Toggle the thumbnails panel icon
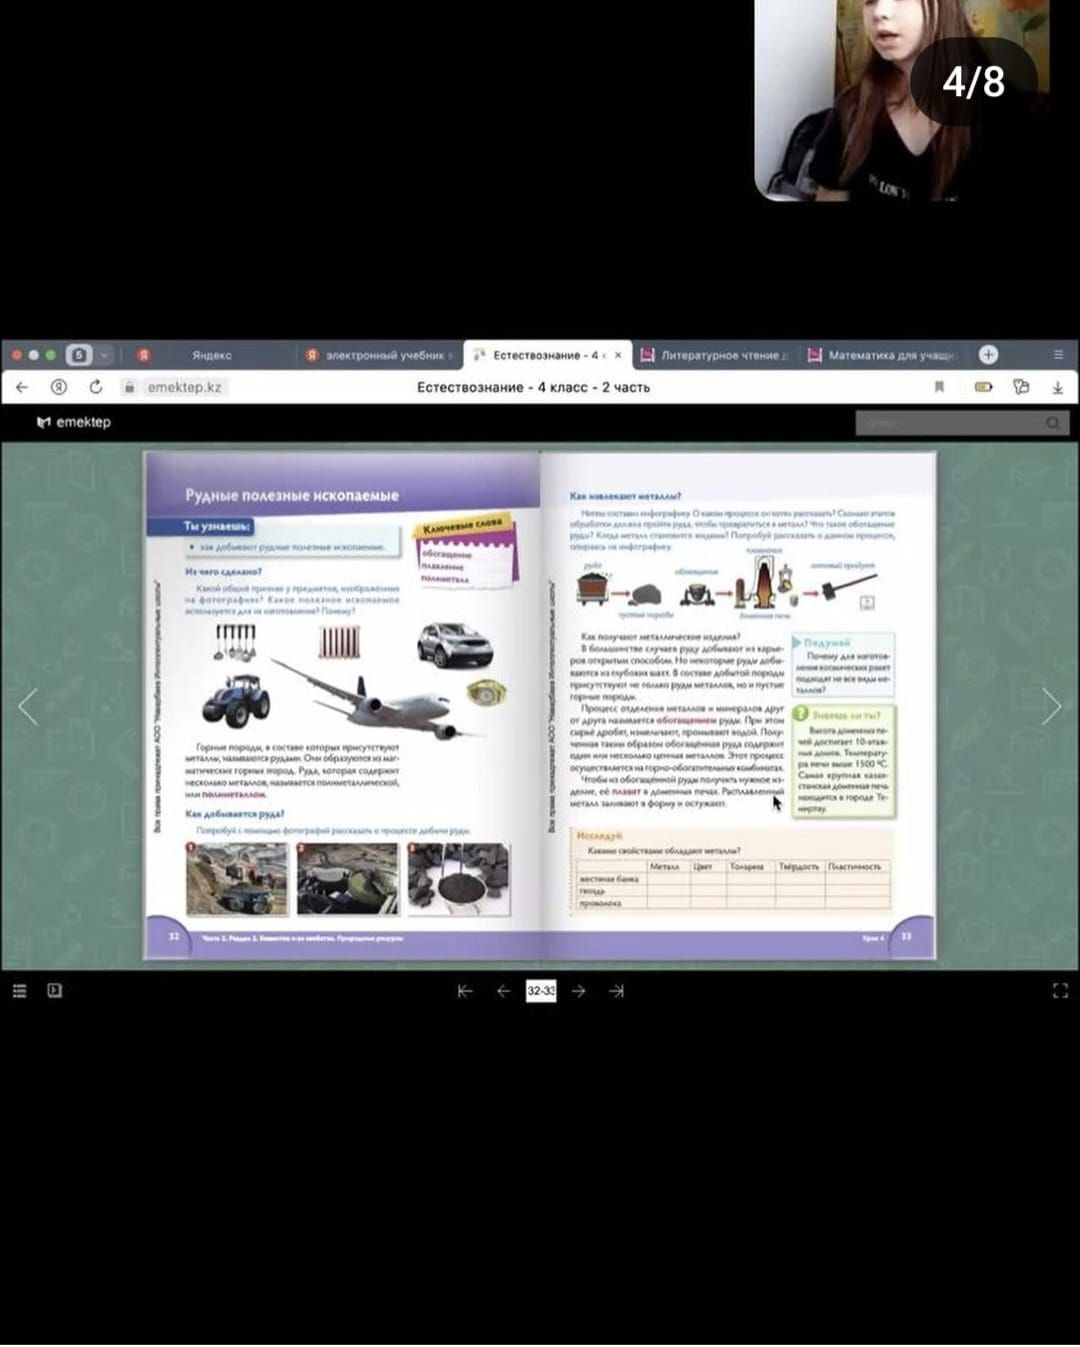 click(x=55, y=991)
